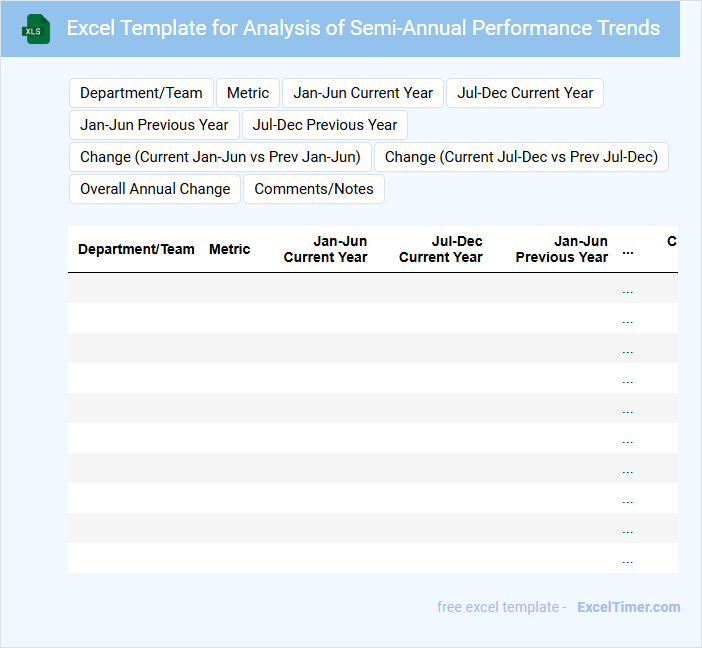
Task: Click the Overall Annual Change tag
Action: [x=155, y=189]
